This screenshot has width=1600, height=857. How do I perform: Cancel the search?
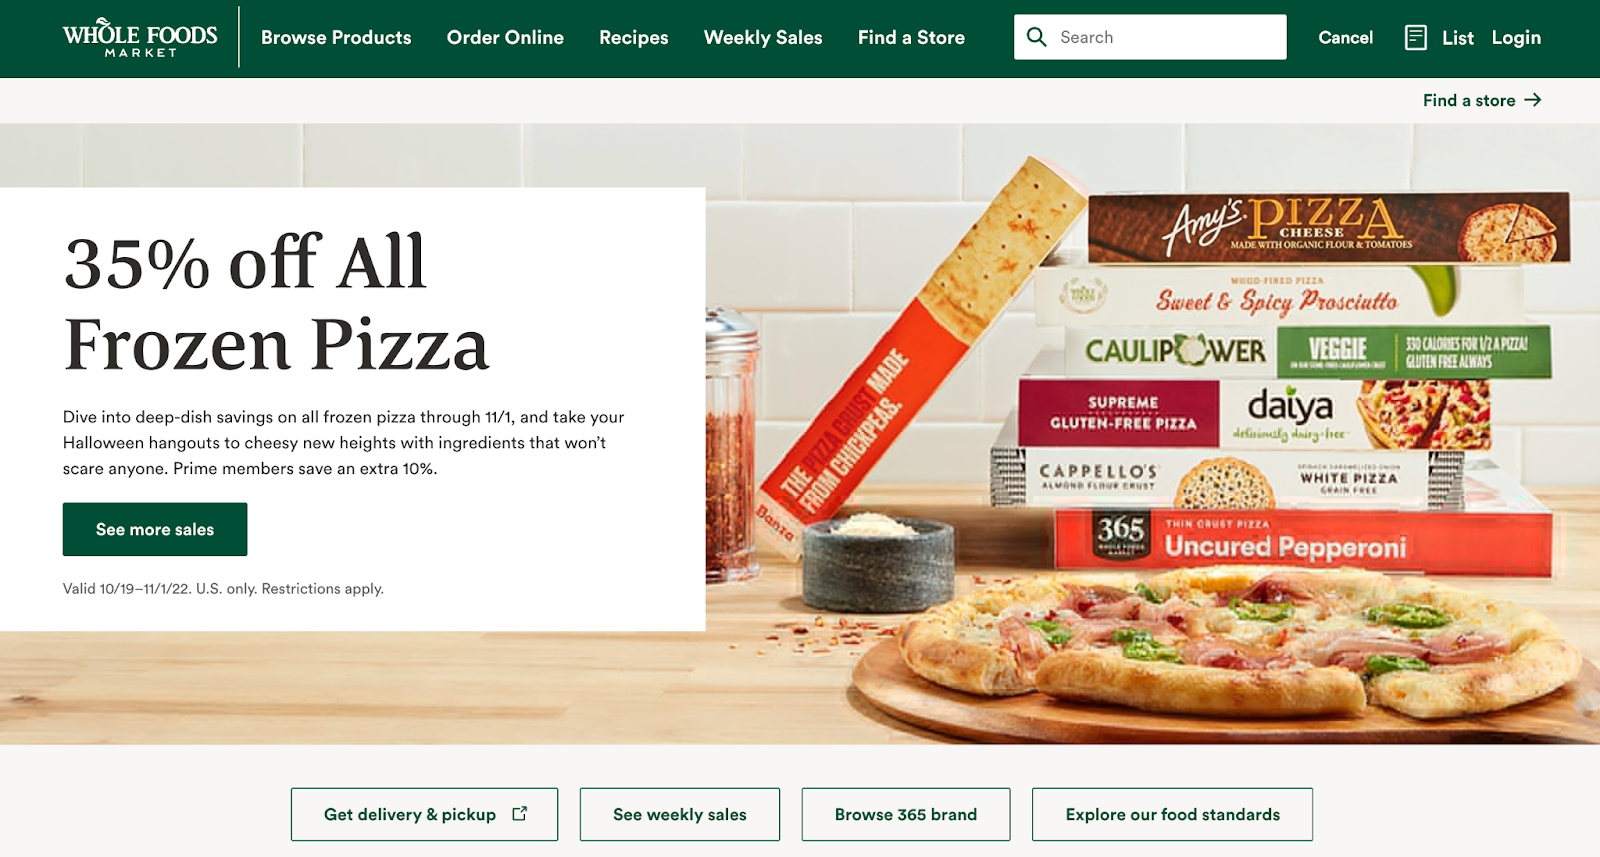coord(1345,38)
